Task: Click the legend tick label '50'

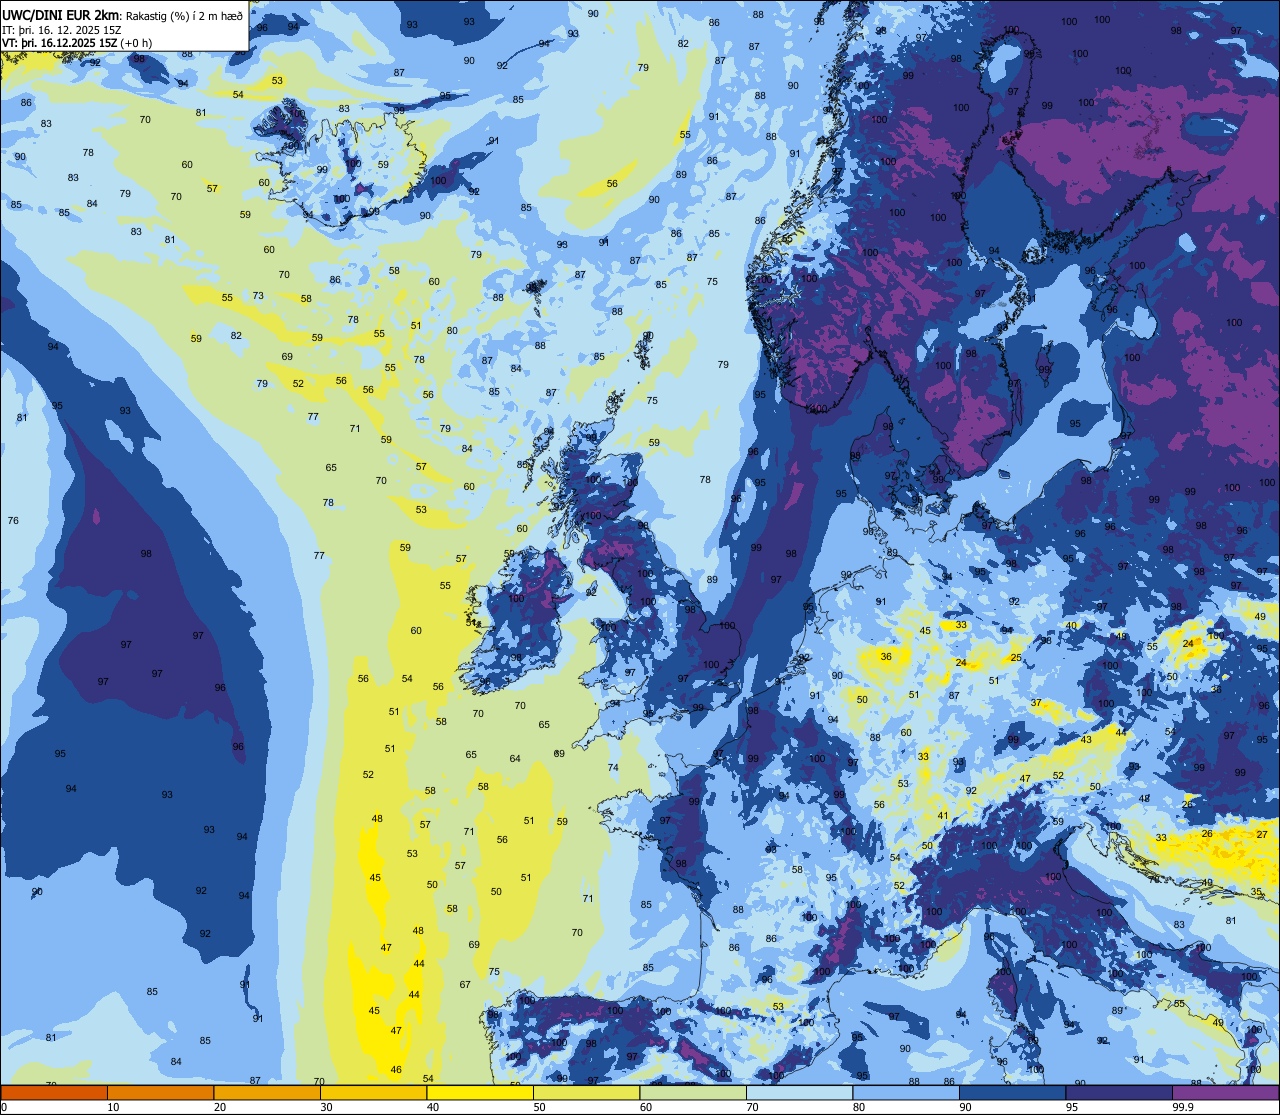Action: (x=539, y=1107)
